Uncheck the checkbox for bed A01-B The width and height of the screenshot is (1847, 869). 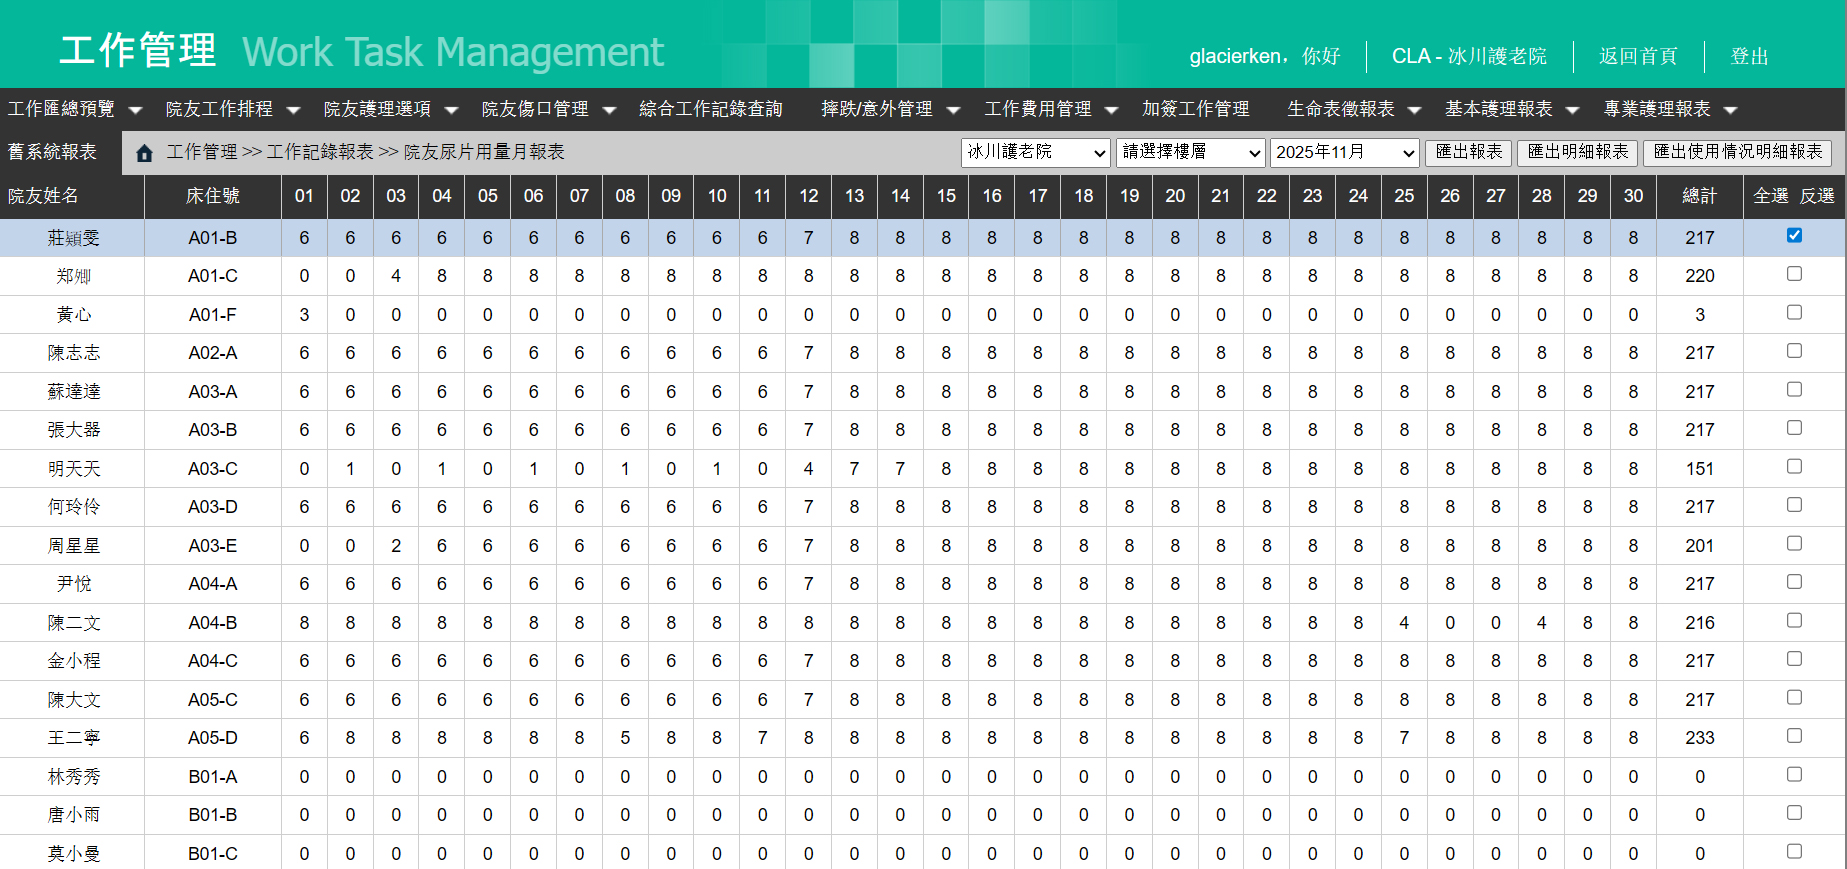[1794, 236]
